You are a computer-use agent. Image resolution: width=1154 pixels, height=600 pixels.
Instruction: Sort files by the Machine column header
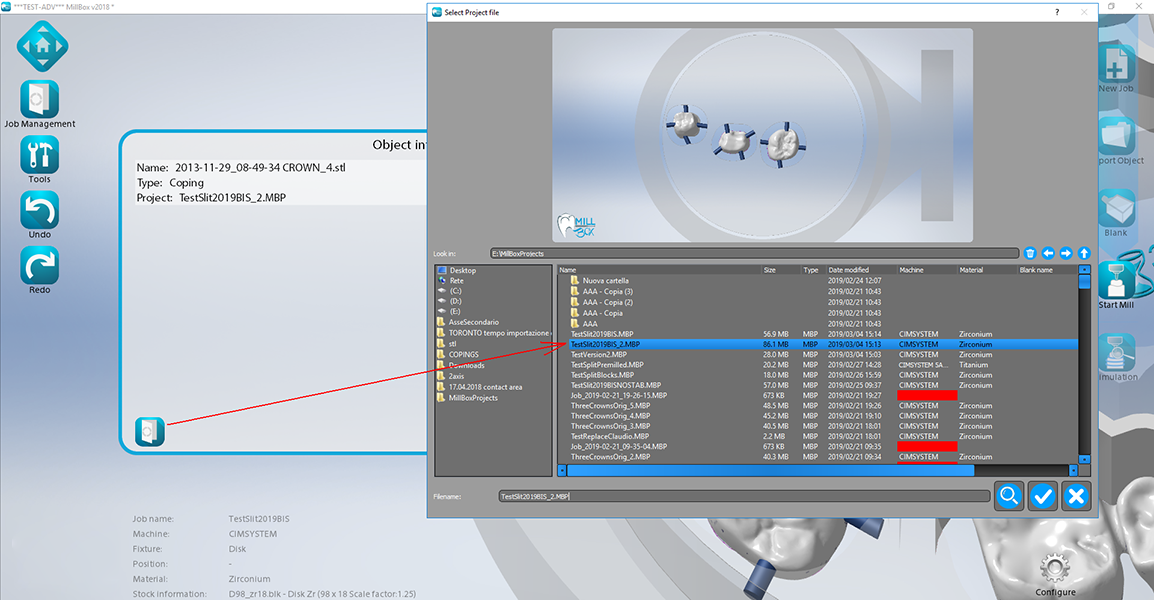pos(927,270)
